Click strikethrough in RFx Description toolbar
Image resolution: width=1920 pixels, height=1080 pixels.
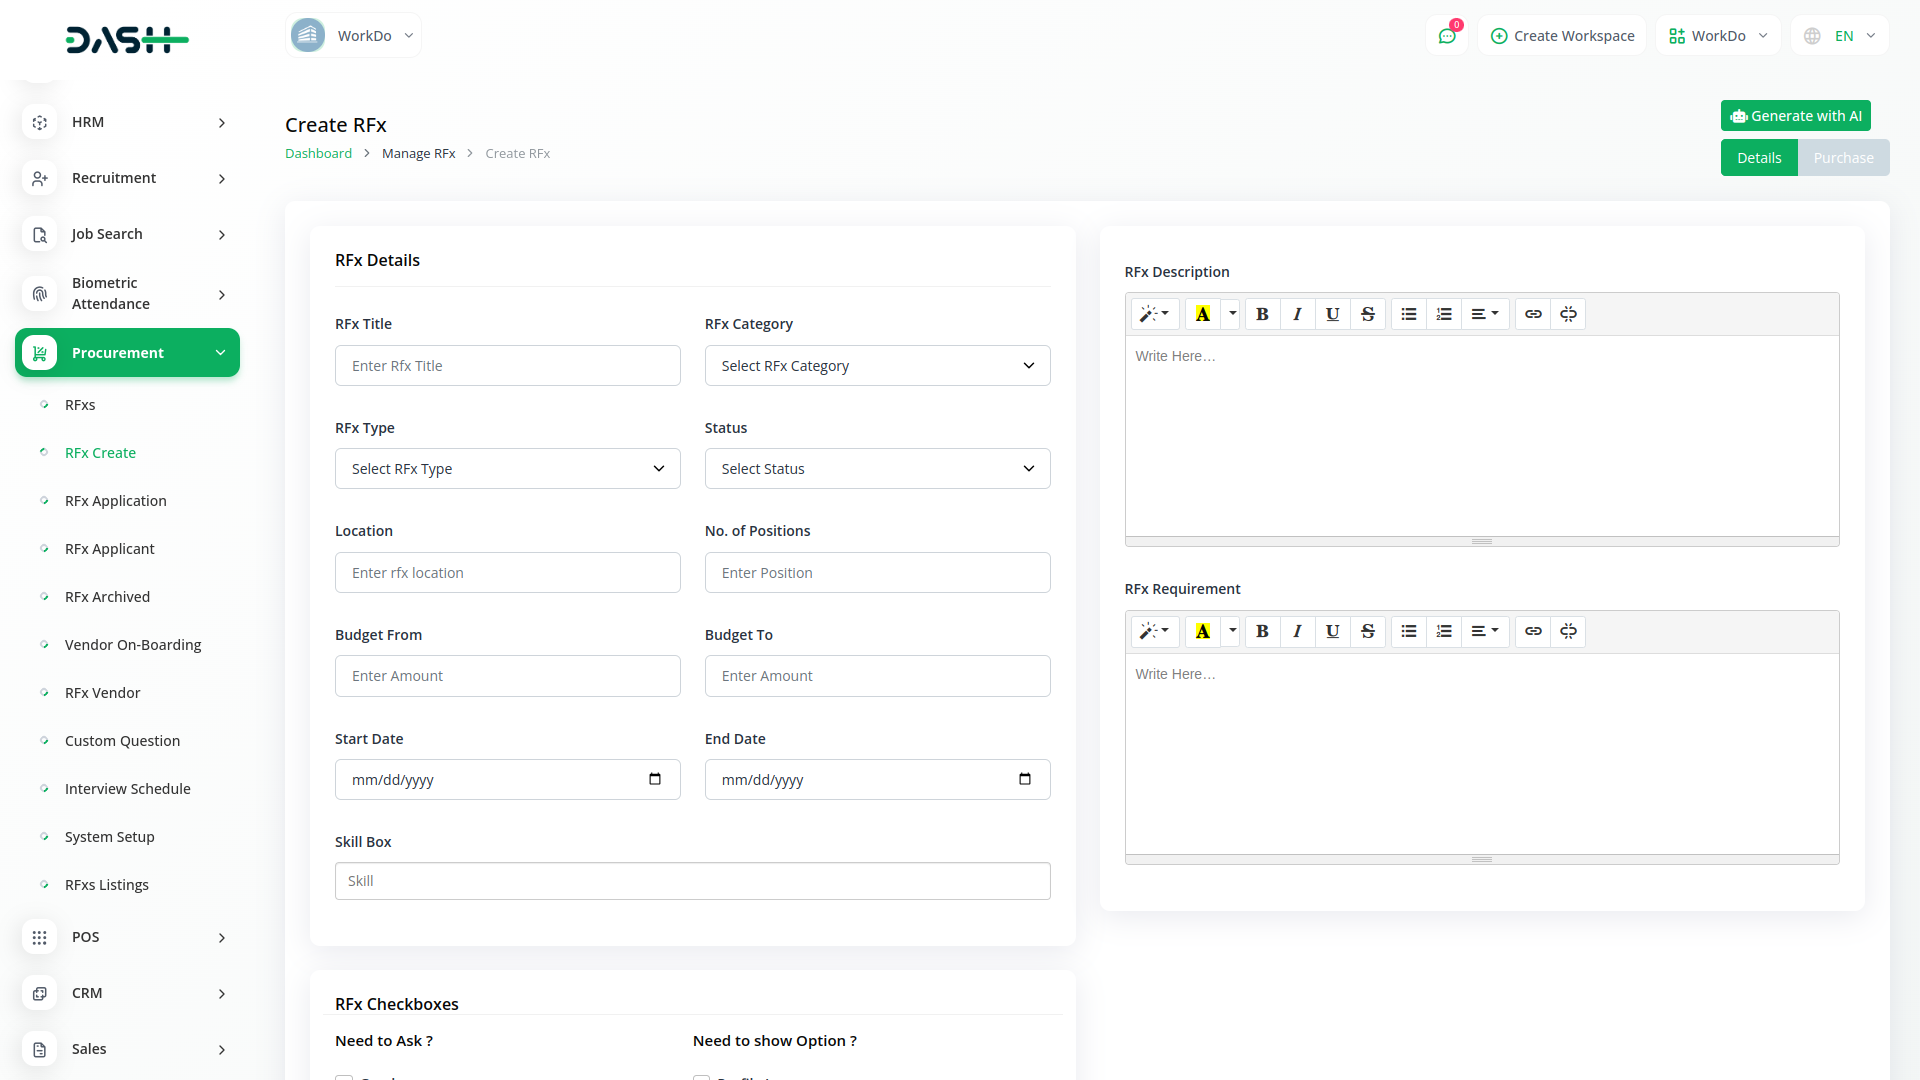point(1367,314)
